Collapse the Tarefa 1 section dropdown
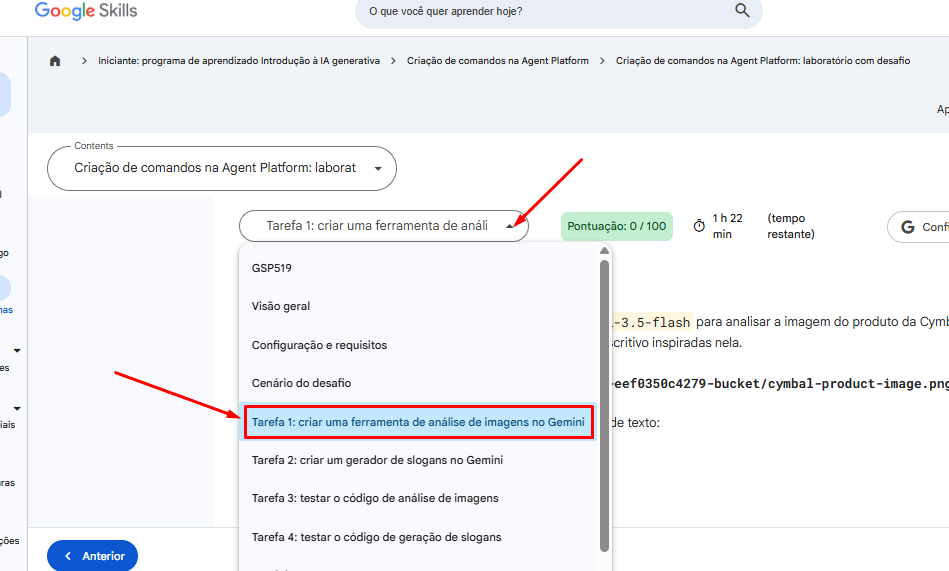This screenshot has height=571, width=949. click(384, 226)
